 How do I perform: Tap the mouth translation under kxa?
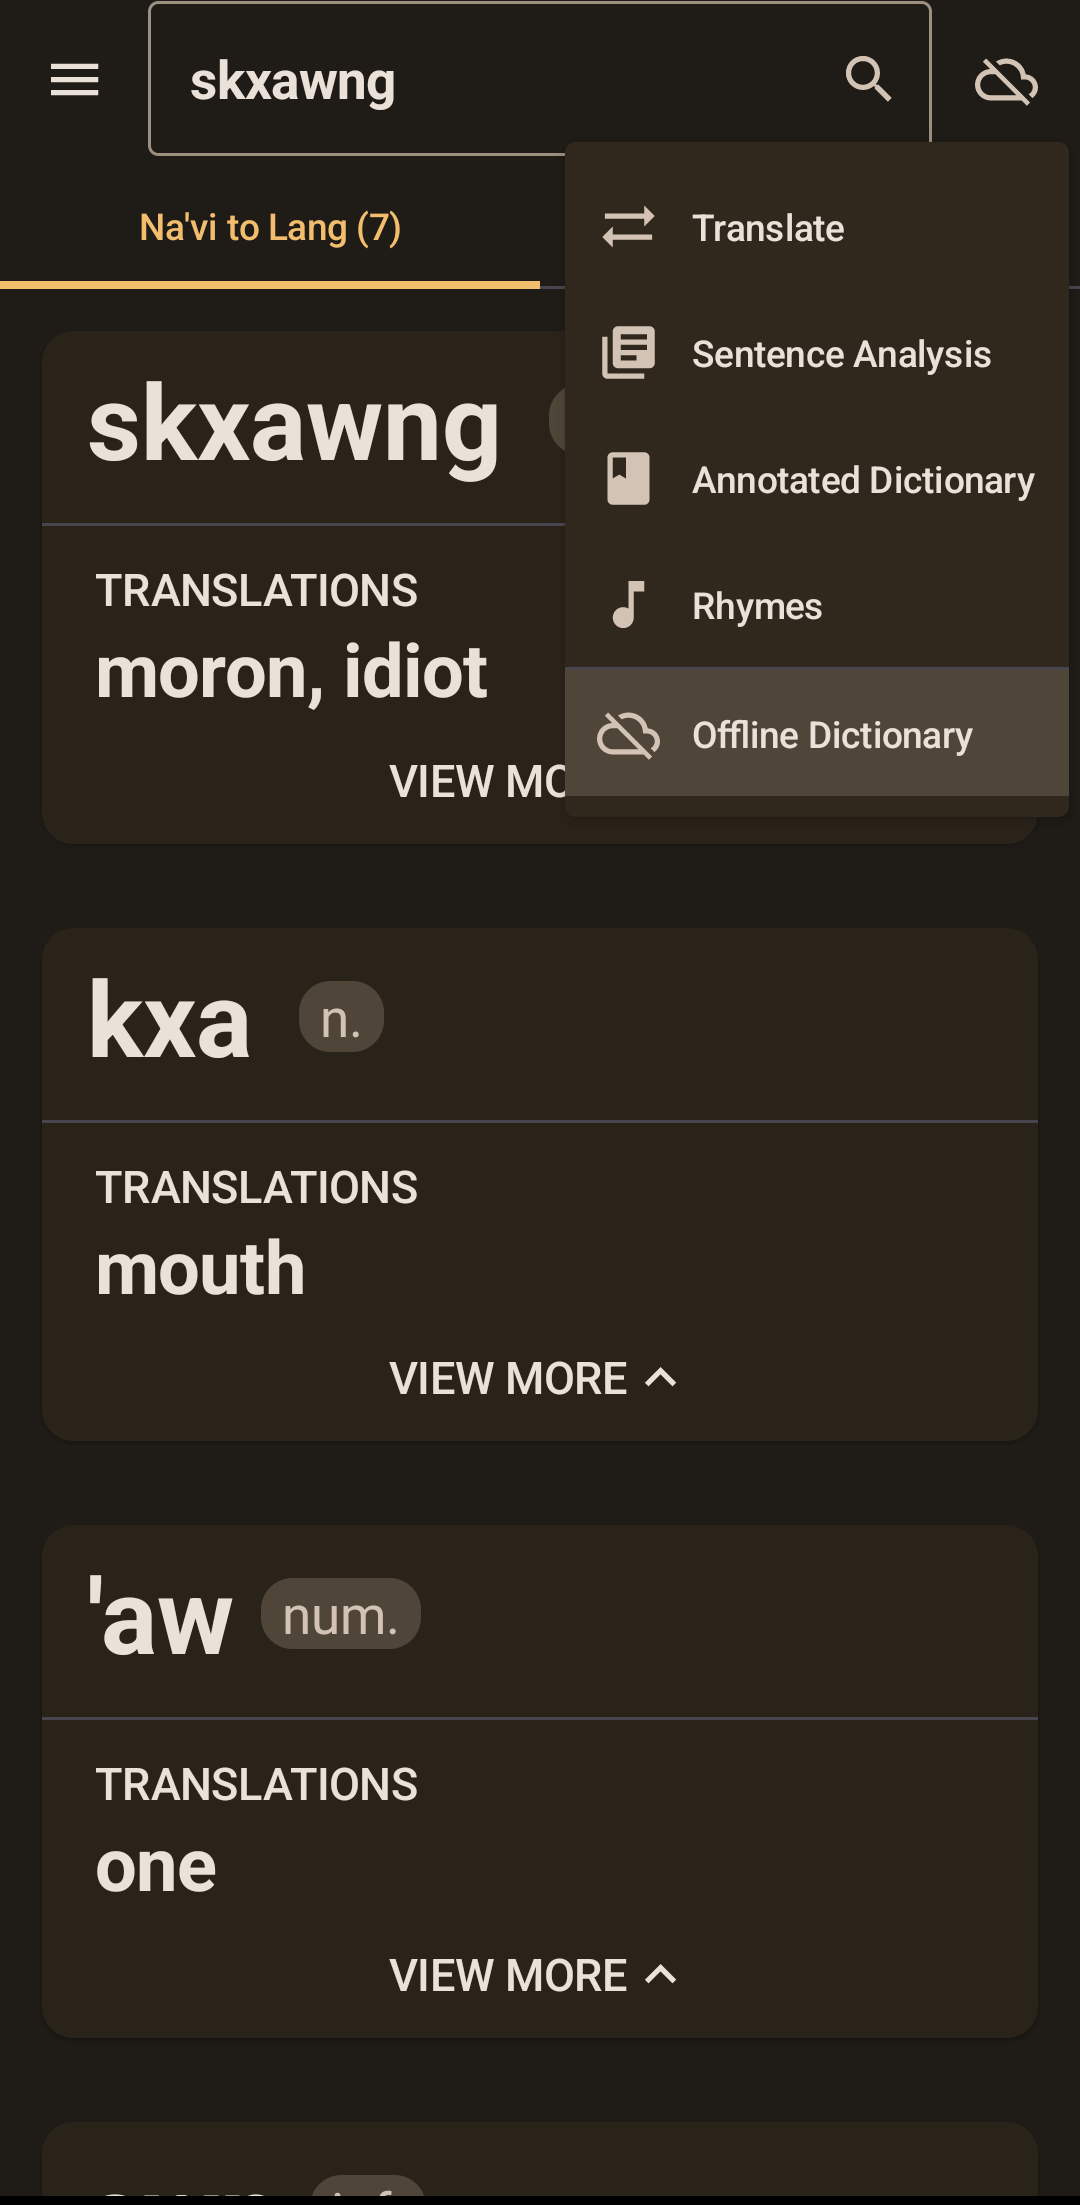(201, 1268)
